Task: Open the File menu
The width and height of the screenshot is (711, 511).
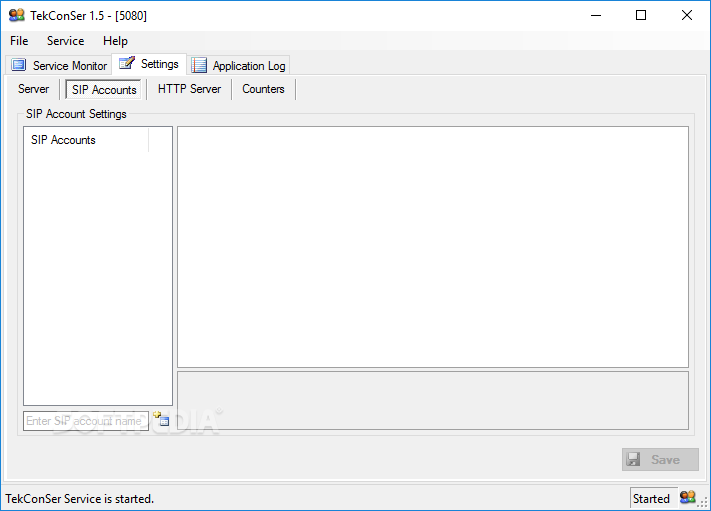Action: (x=19, y=41)
